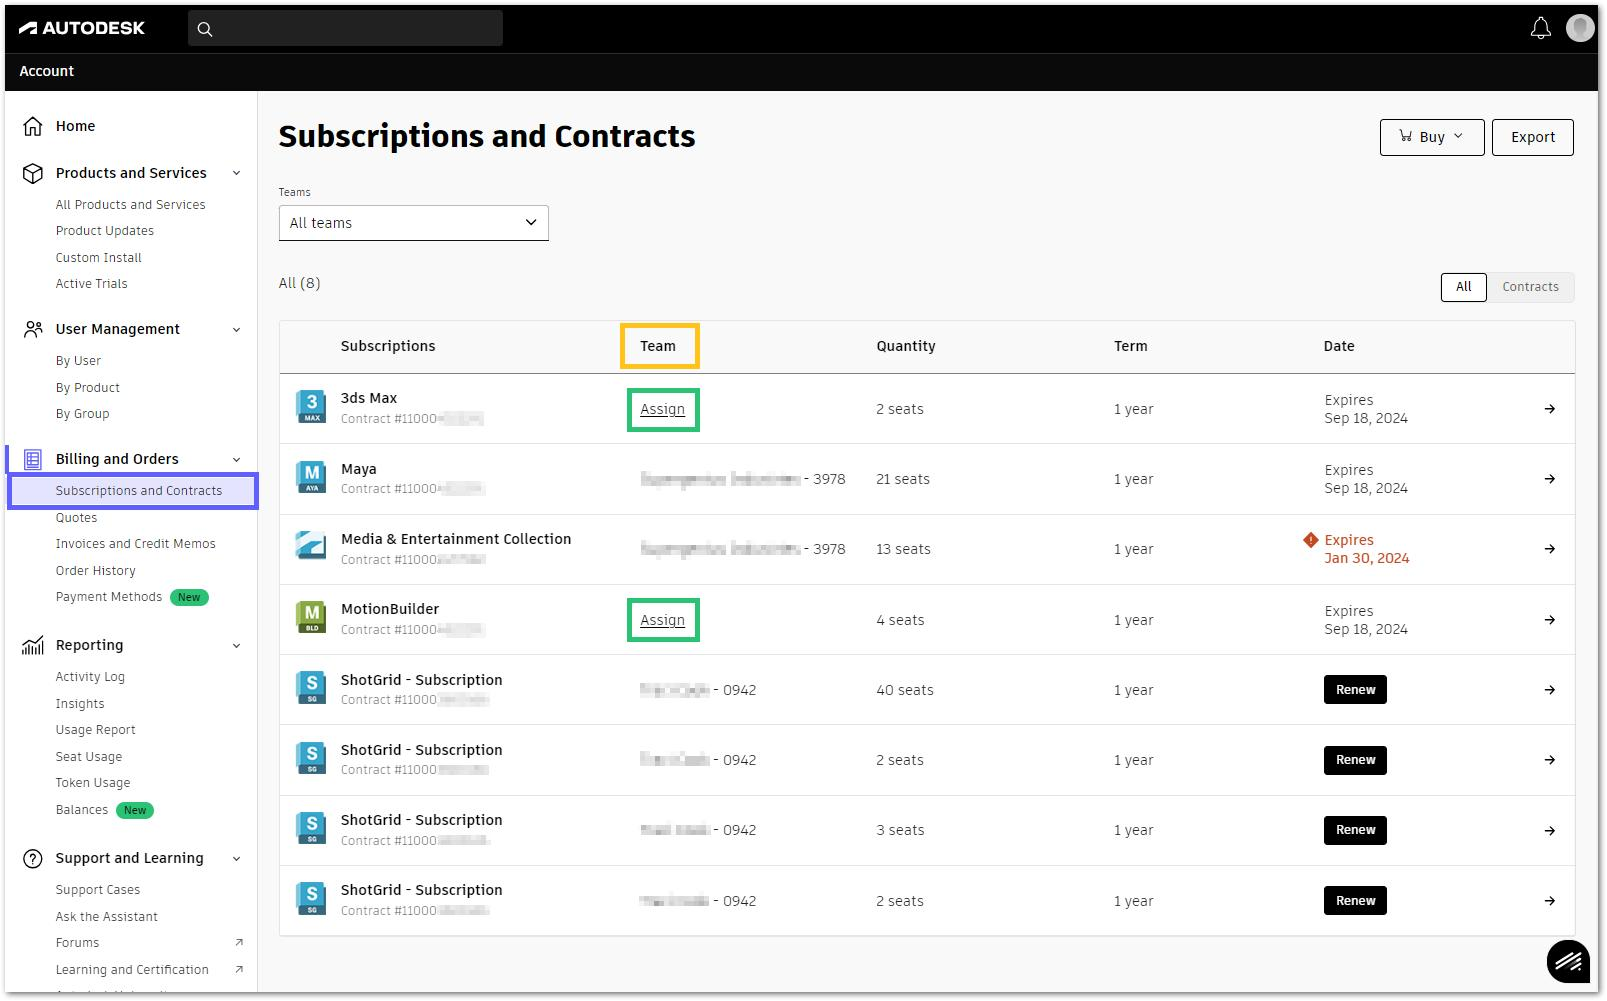The width and height of the screenshot is (1607, 1001).
Task: Open the Teams dropdown showing All teams
Action: [414, 223]
